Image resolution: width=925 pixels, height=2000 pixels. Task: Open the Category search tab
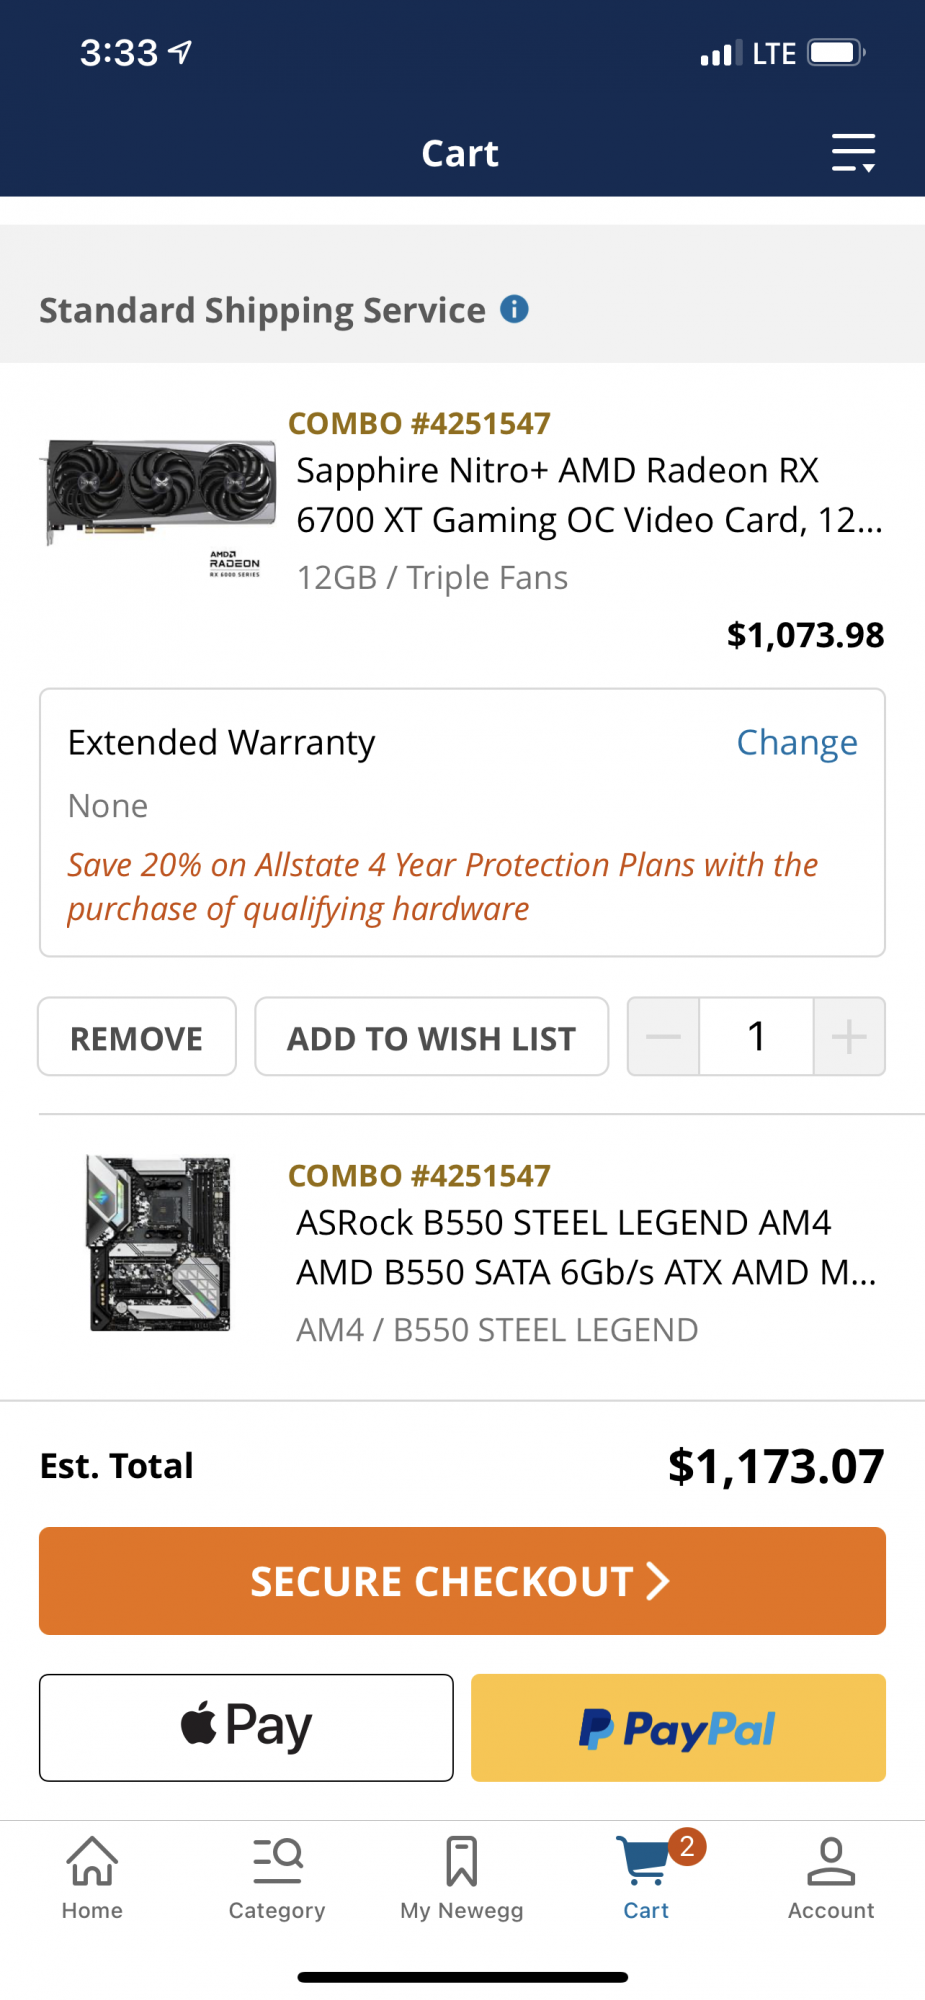[277, 1878]
